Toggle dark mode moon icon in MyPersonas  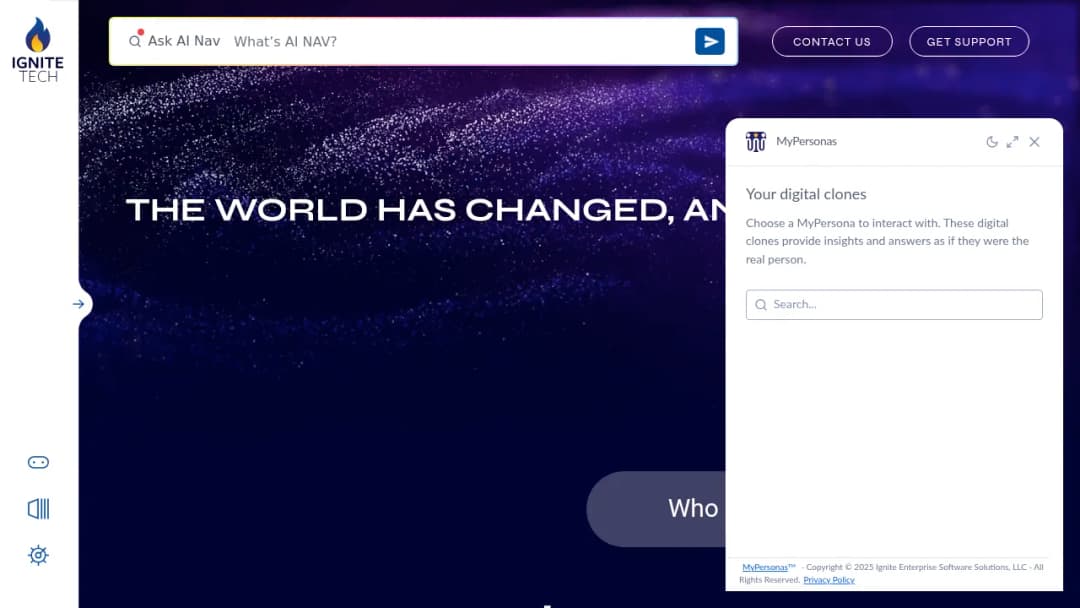click(992, 142)
